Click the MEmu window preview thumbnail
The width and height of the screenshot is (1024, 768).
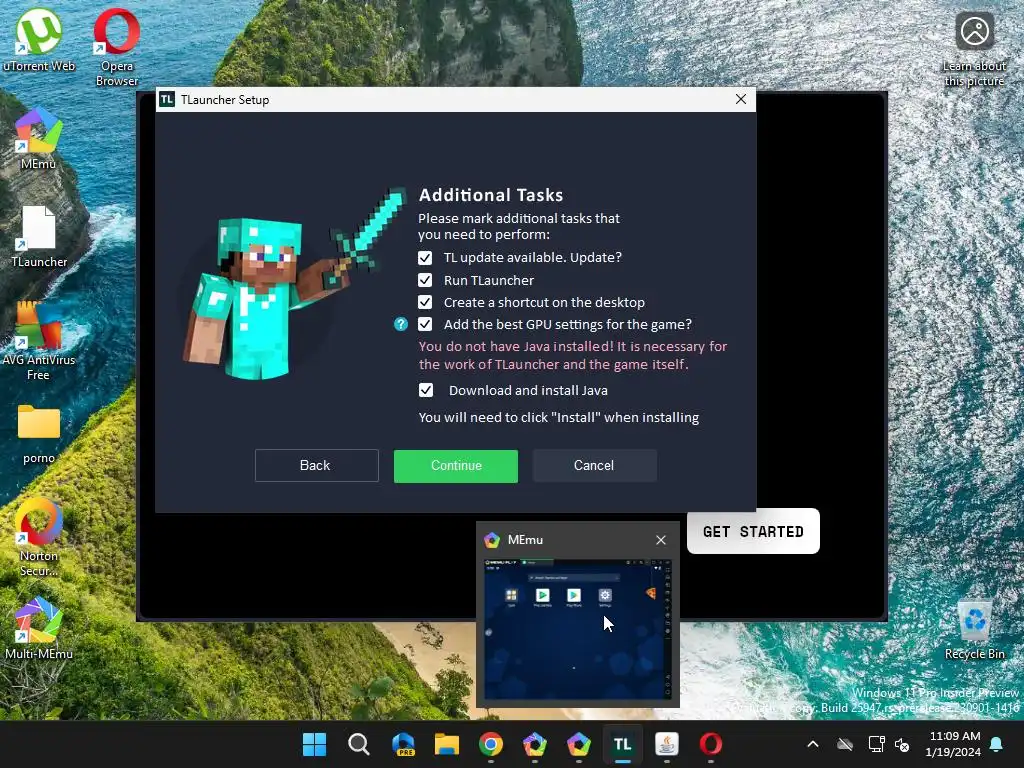[578, 629]
